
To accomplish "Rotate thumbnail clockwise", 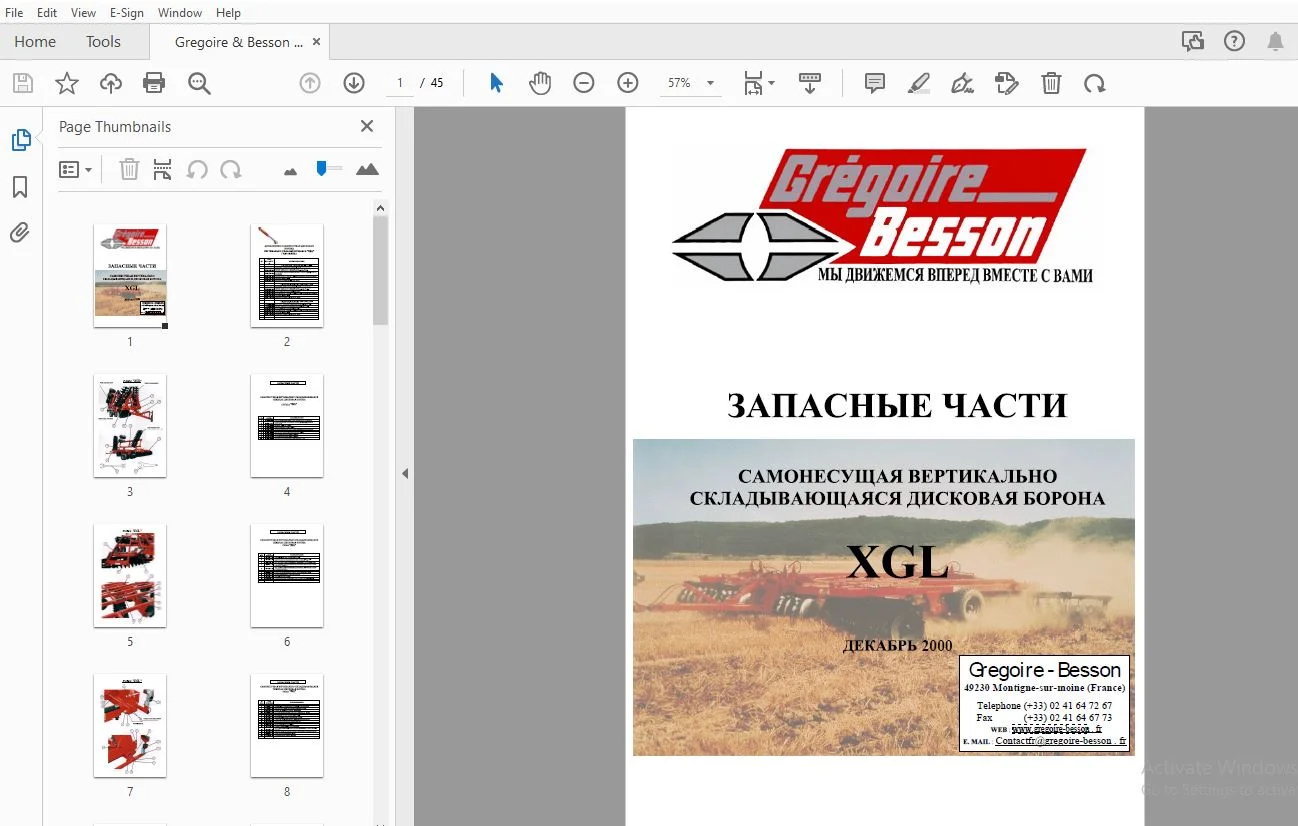I will (x=231, y=170).
